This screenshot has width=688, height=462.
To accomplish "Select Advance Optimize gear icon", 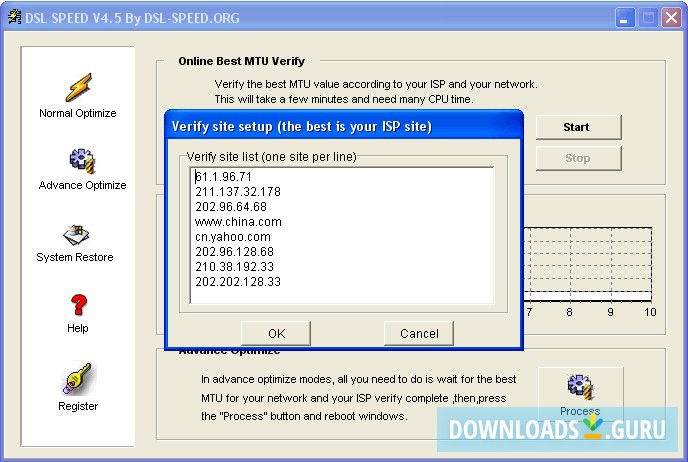I will click(82, 161).
